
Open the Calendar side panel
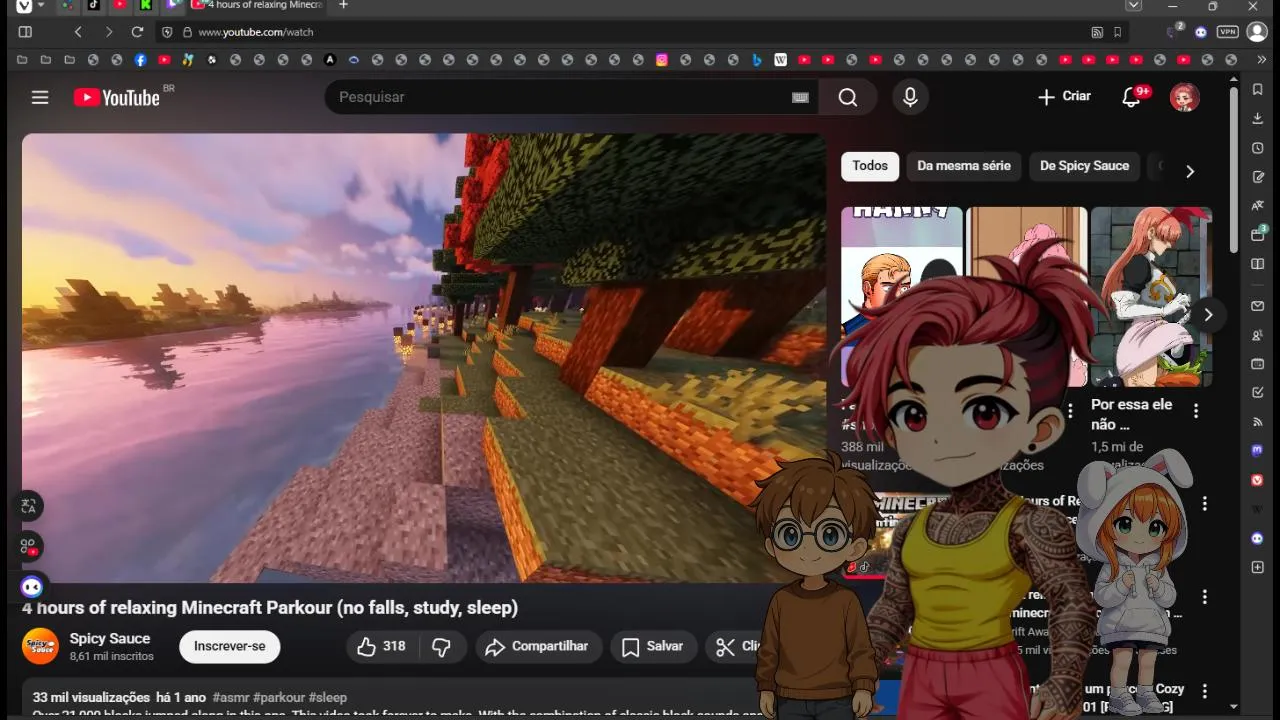pos(1258,364)
